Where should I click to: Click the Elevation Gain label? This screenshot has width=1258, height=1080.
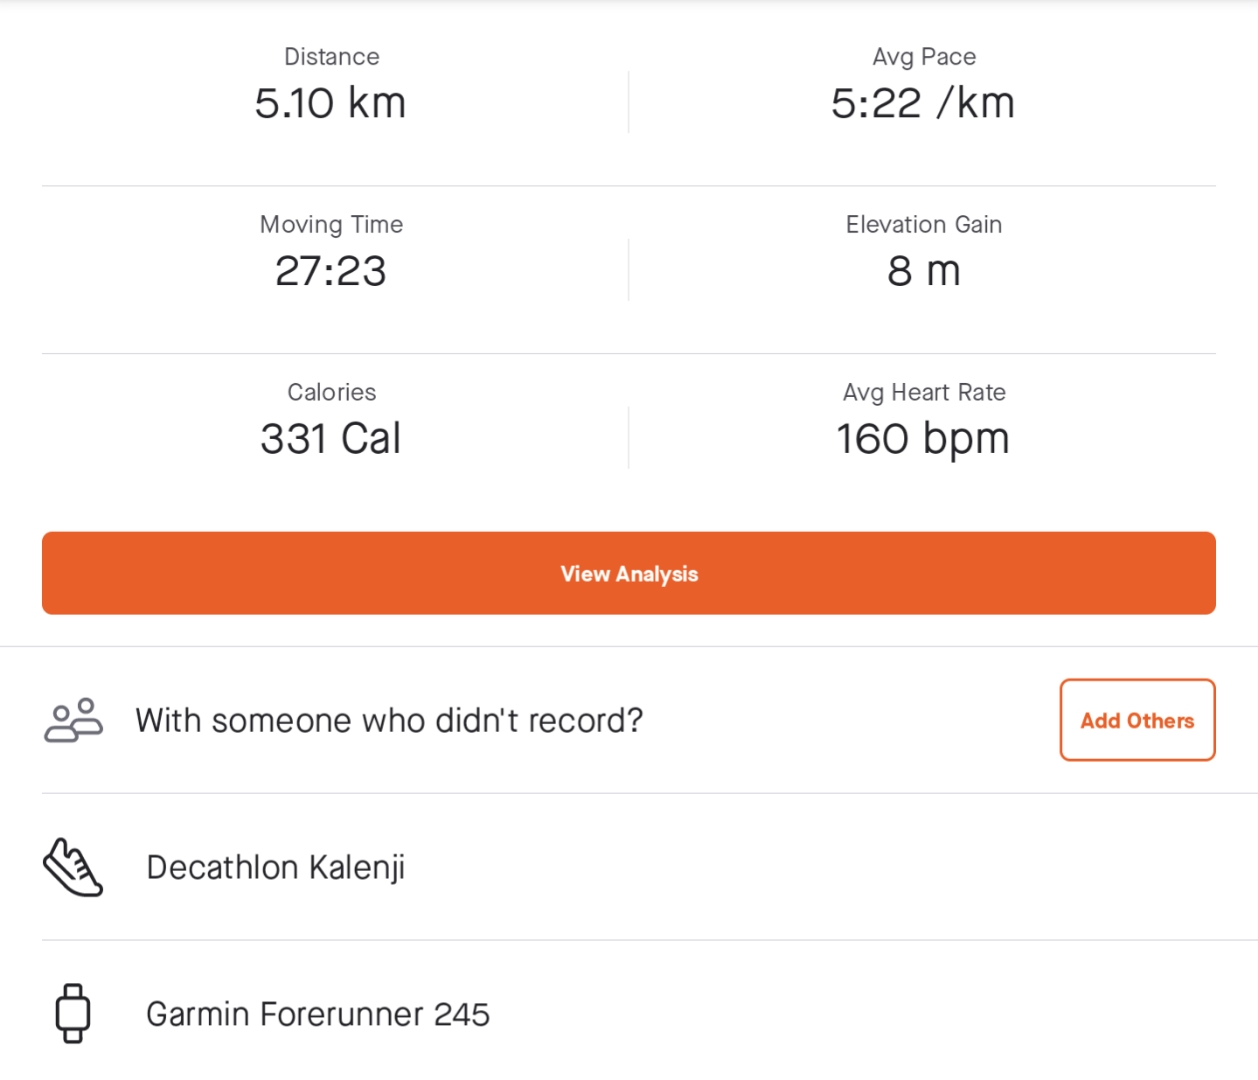(x=924, y=224)
